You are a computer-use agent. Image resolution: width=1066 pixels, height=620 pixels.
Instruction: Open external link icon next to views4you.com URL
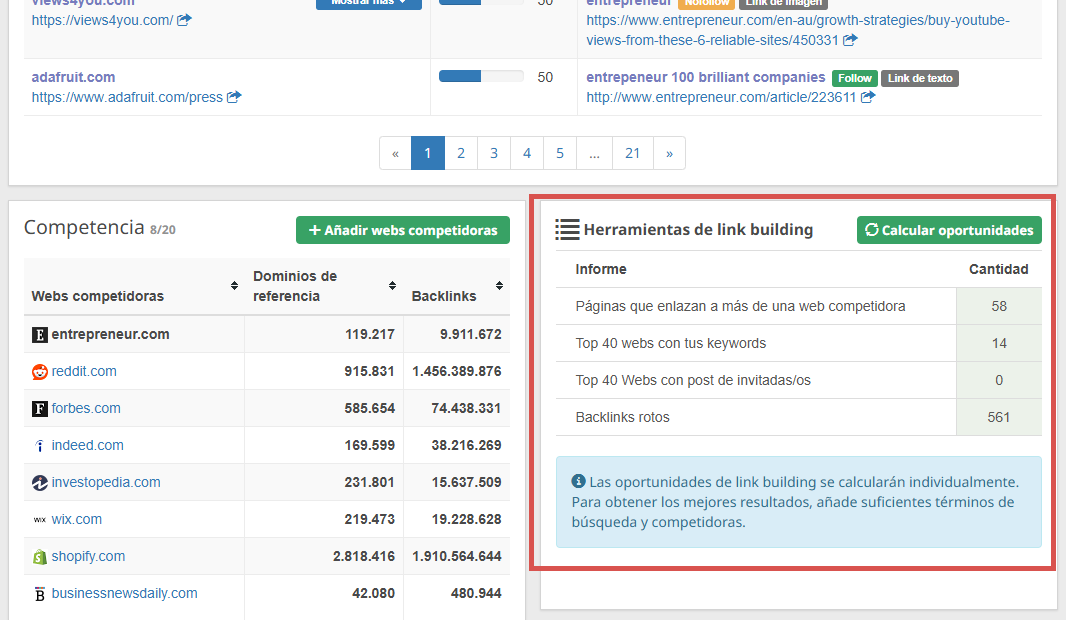pos(184,20)
